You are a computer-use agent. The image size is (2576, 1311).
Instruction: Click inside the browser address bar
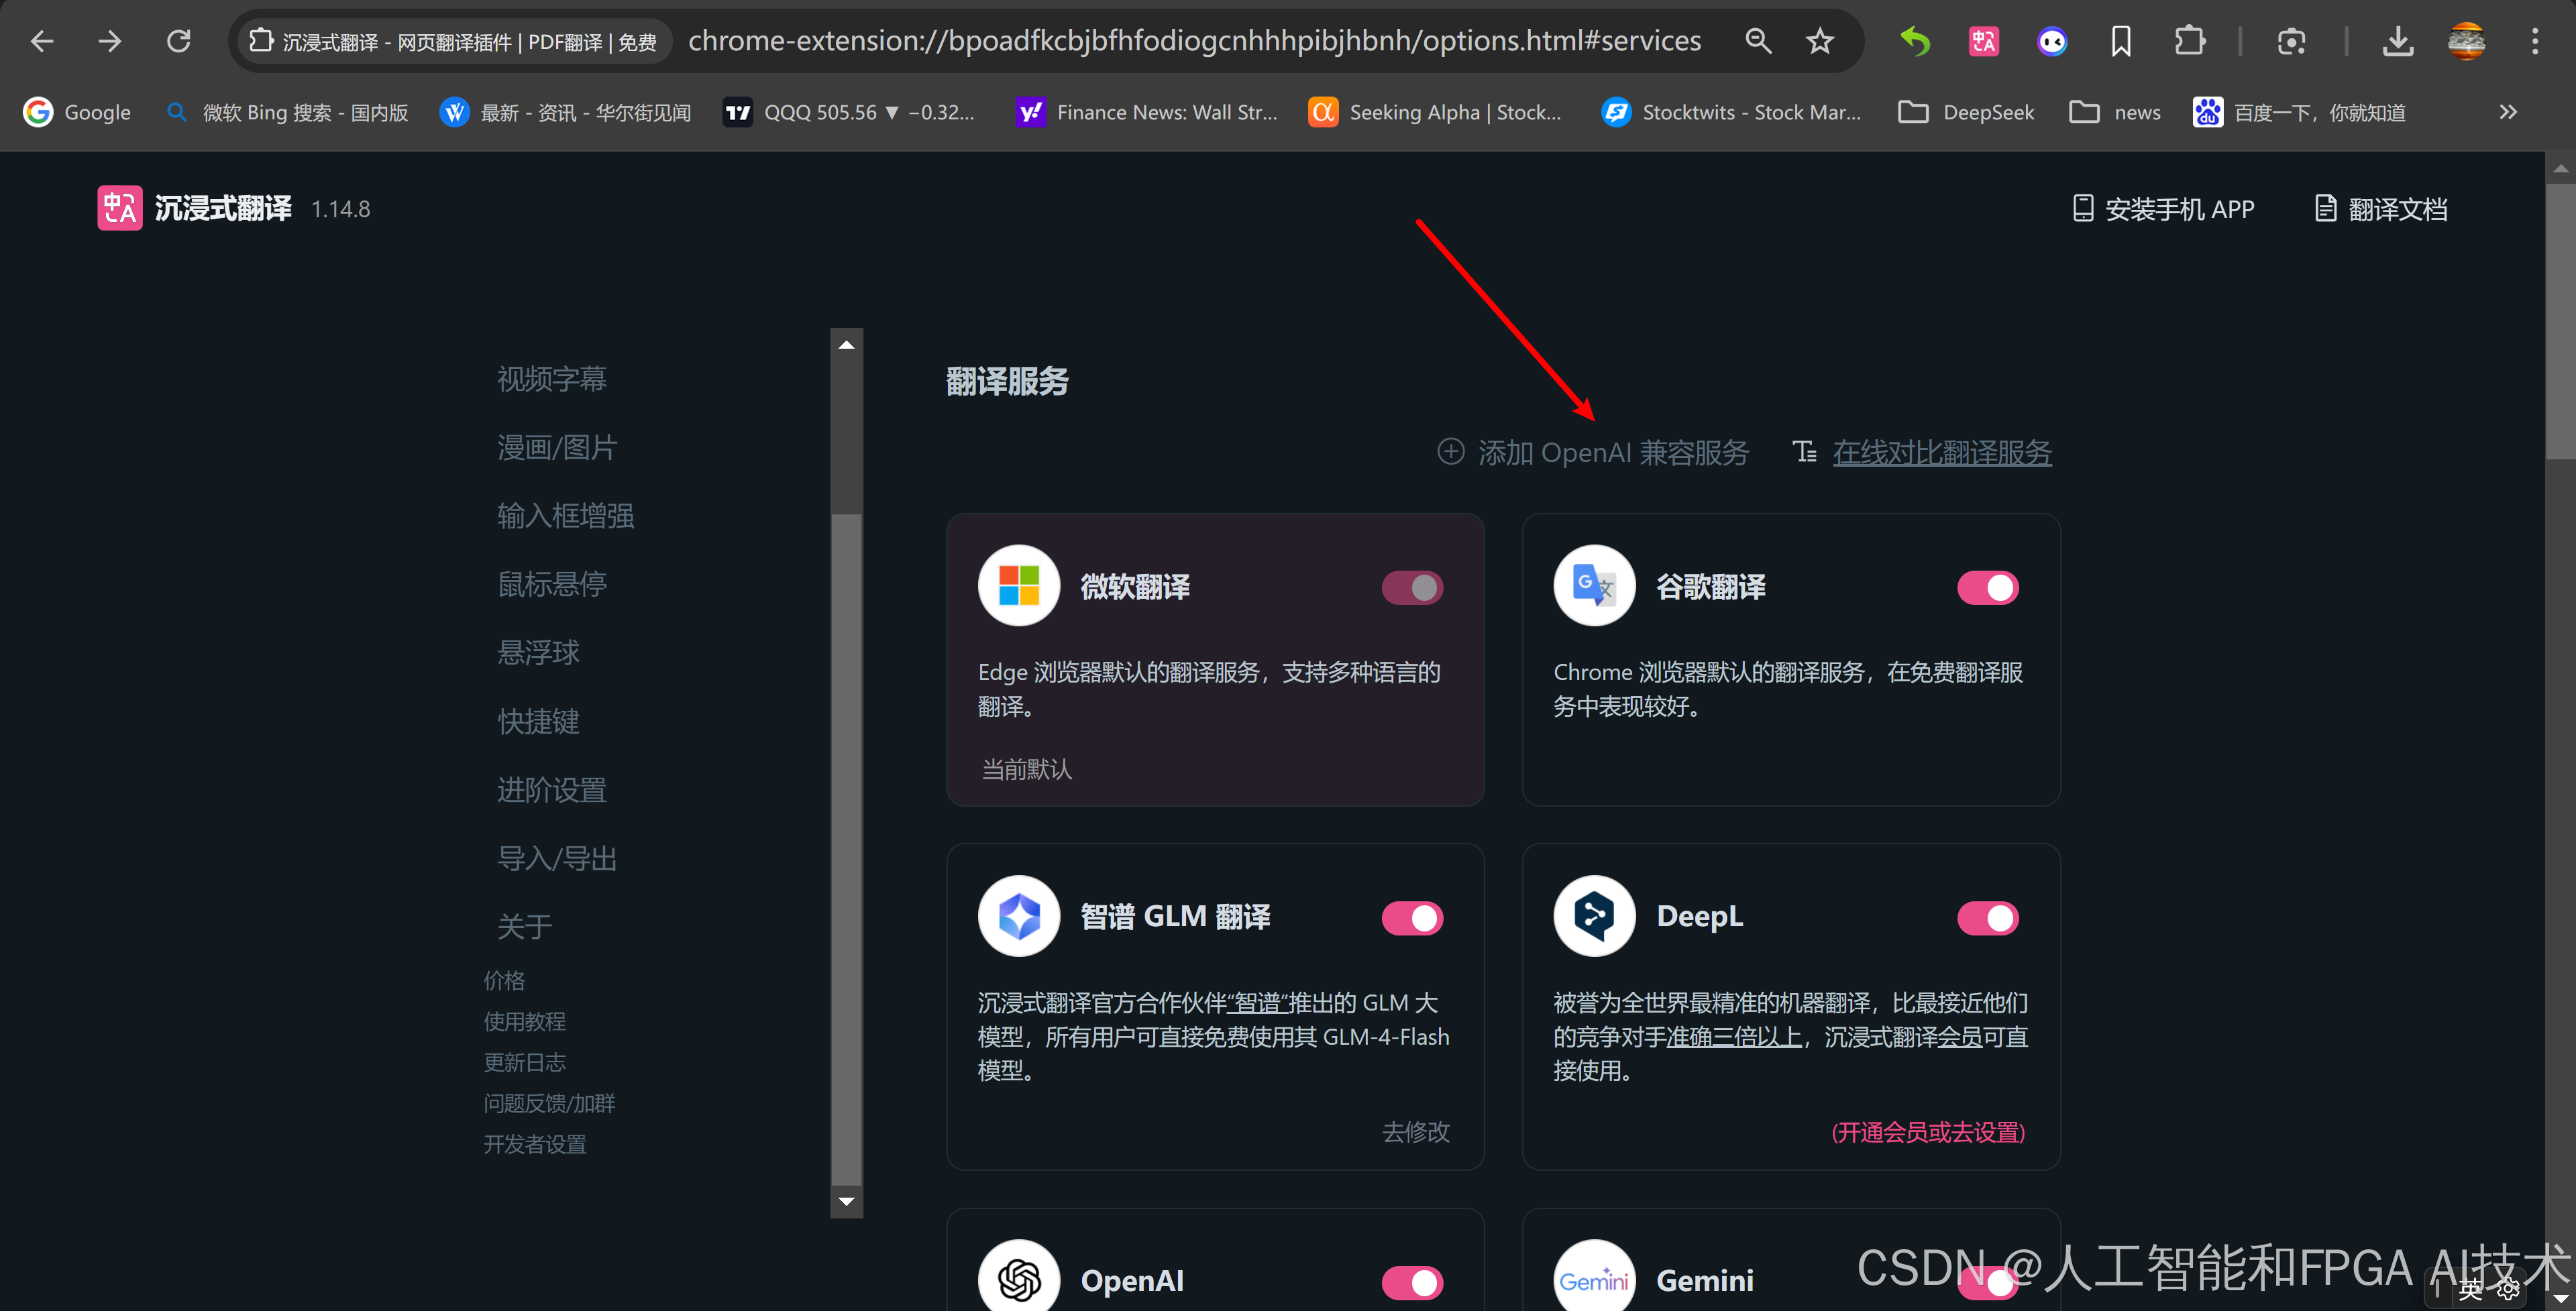(1200, 40)
